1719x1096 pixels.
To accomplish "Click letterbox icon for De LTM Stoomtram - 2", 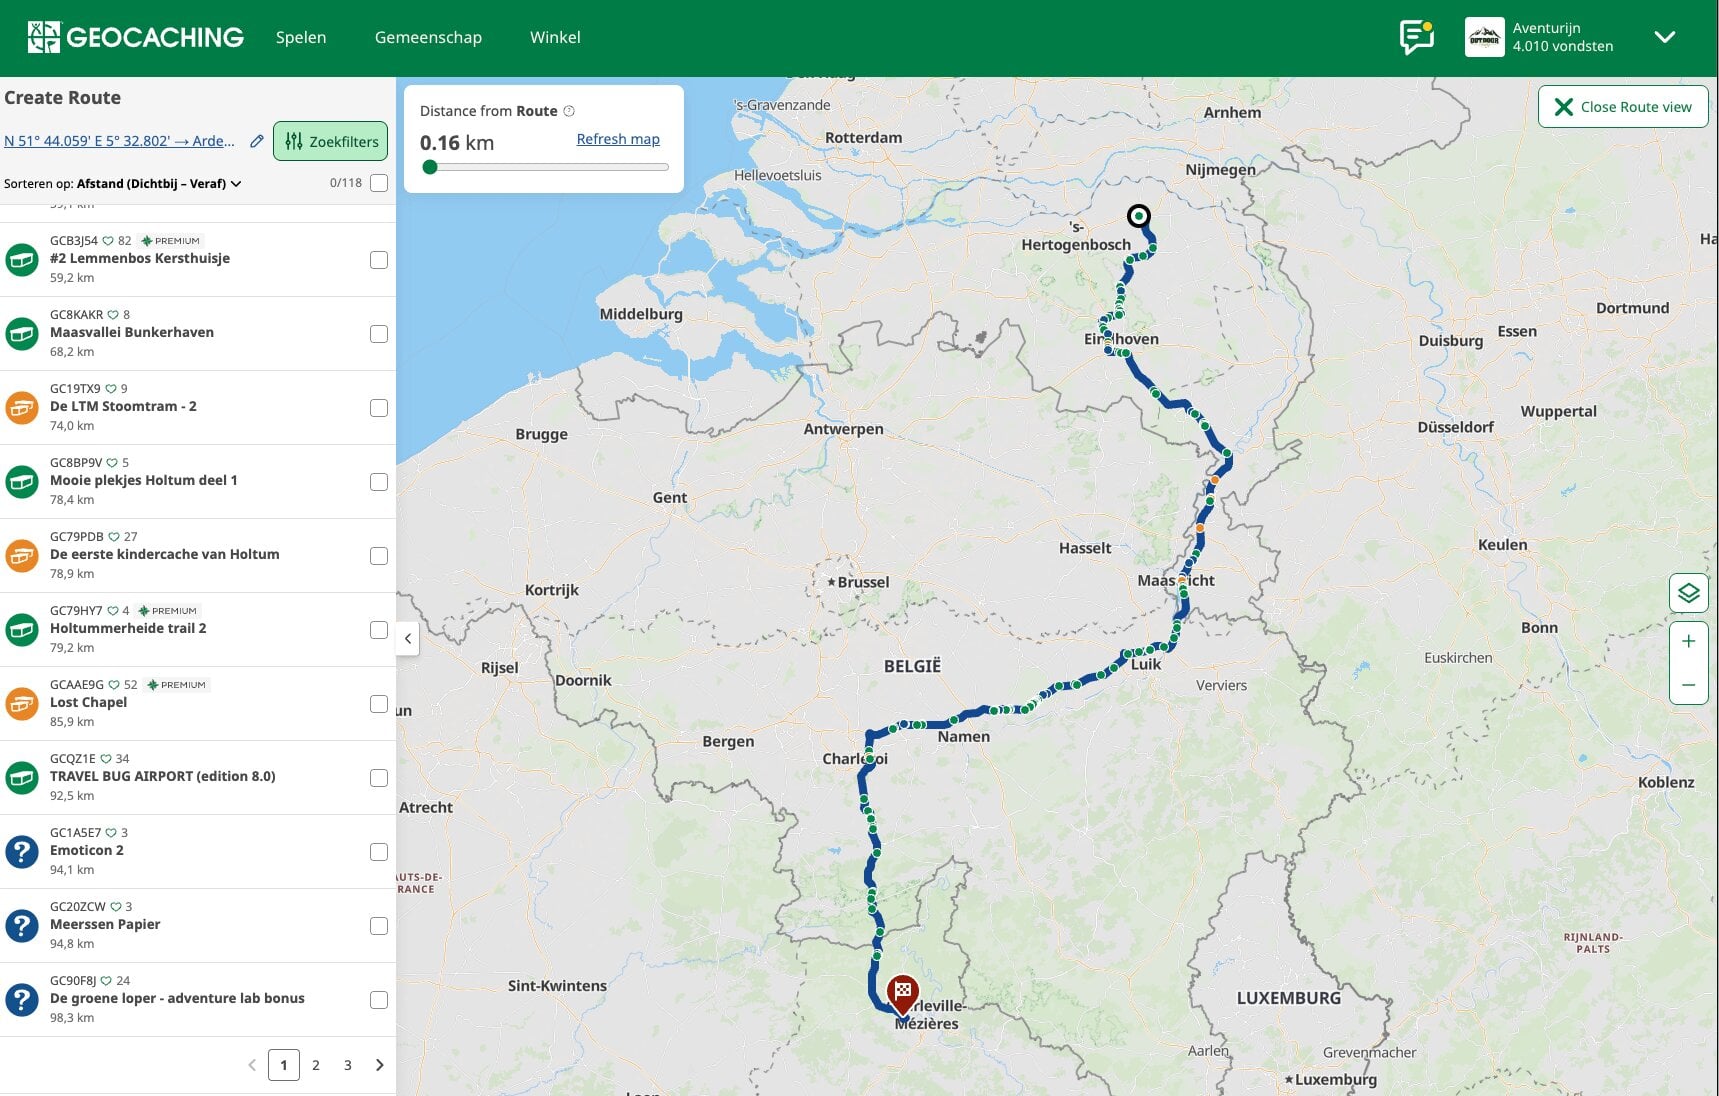I will tap(22, 407).
